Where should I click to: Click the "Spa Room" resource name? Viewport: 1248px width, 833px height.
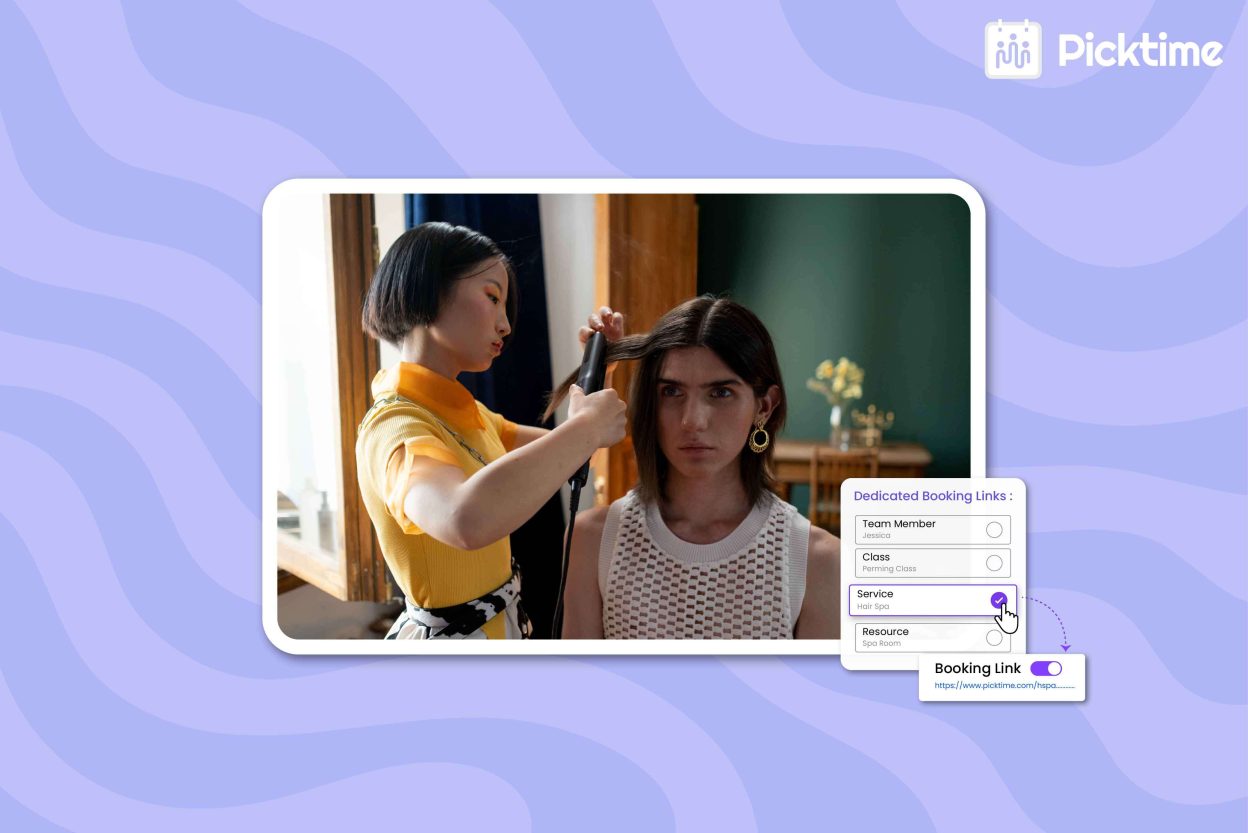pyautogui.click(x=881, y=643)
